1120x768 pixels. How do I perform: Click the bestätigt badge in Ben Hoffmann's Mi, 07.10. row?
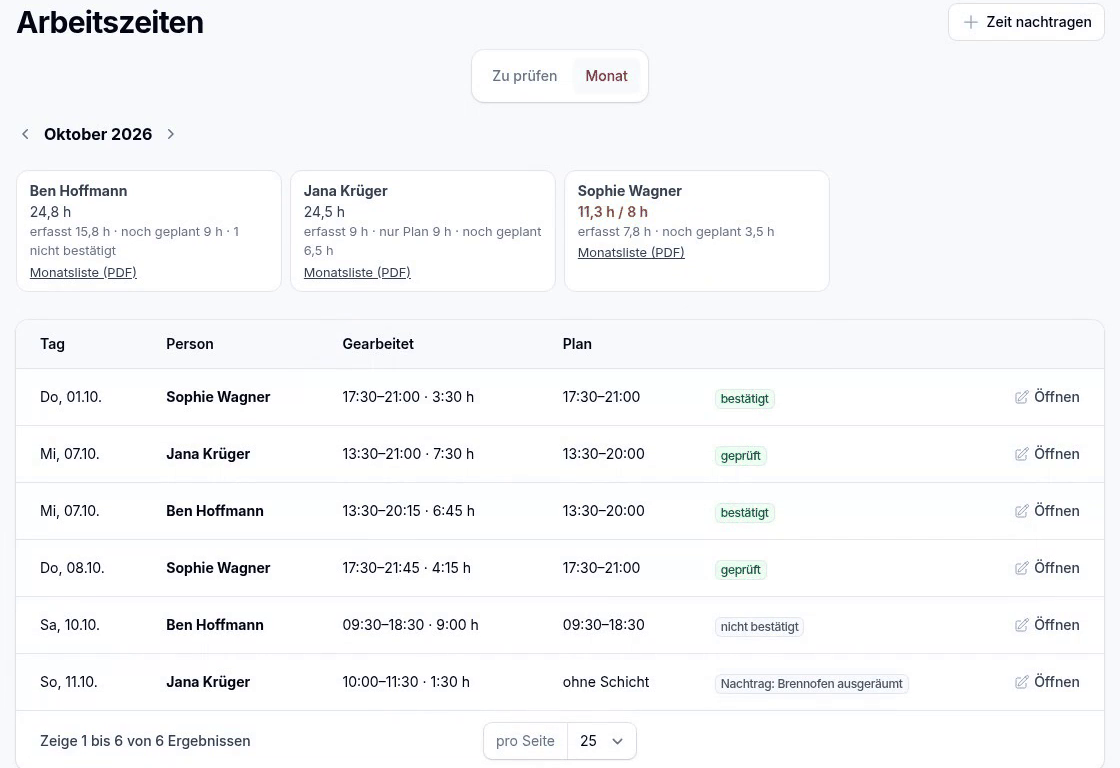tap(744, 513)
